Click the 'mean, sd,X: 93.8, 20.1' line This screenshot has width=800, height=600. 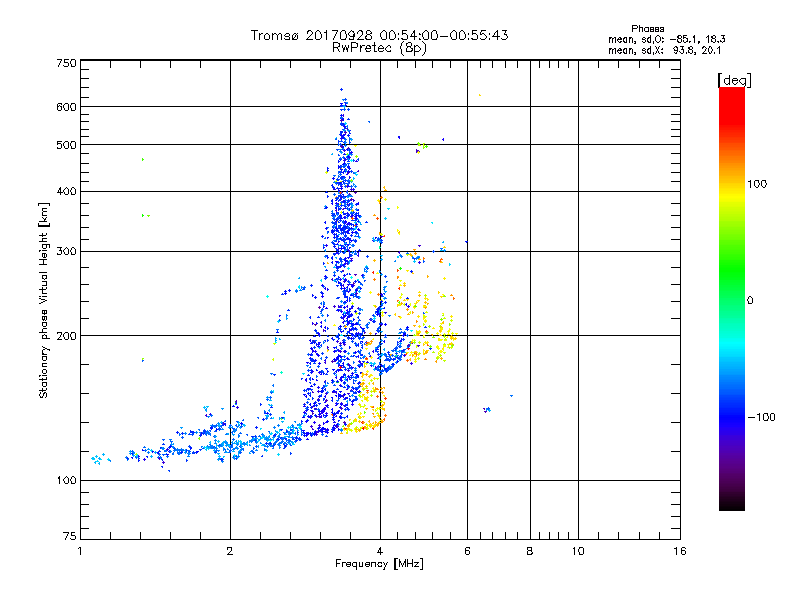tap(664, 50)
